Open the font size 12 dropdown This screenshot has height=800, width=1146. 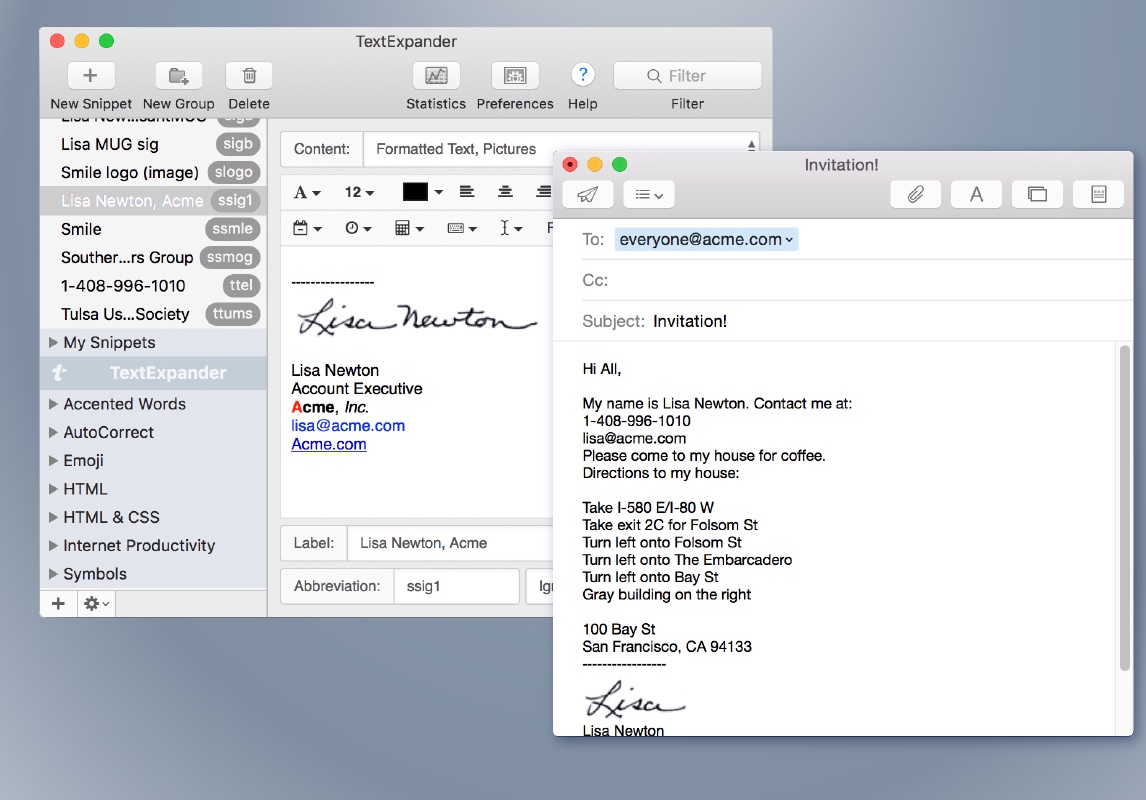pos(359,192)
